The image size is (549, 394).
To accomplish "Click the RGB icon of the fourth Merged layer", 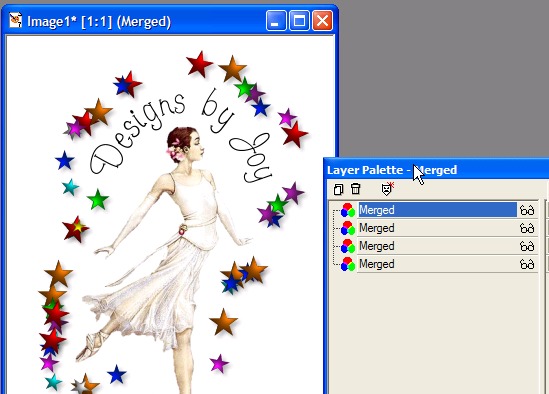I will pos(348,264).
